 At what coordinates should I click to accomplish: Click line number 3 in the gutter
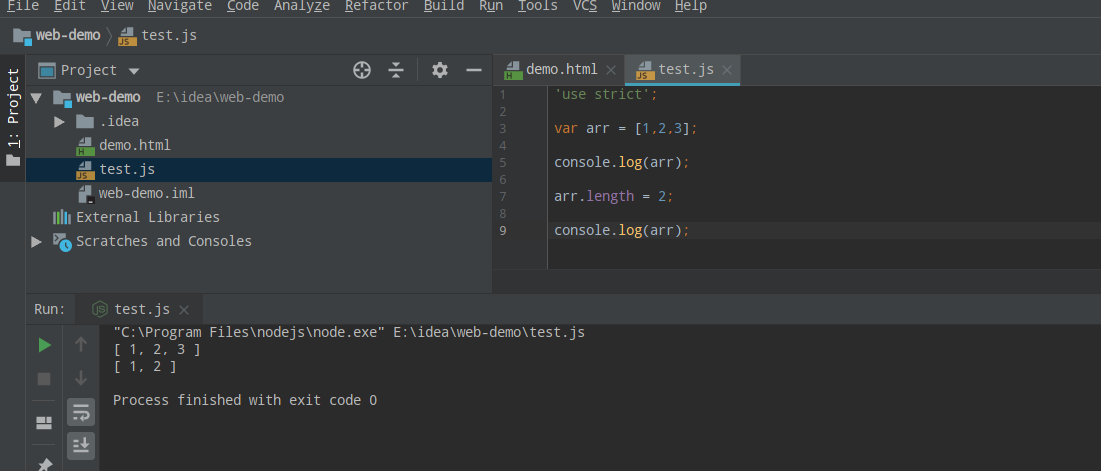pos(503,128)
